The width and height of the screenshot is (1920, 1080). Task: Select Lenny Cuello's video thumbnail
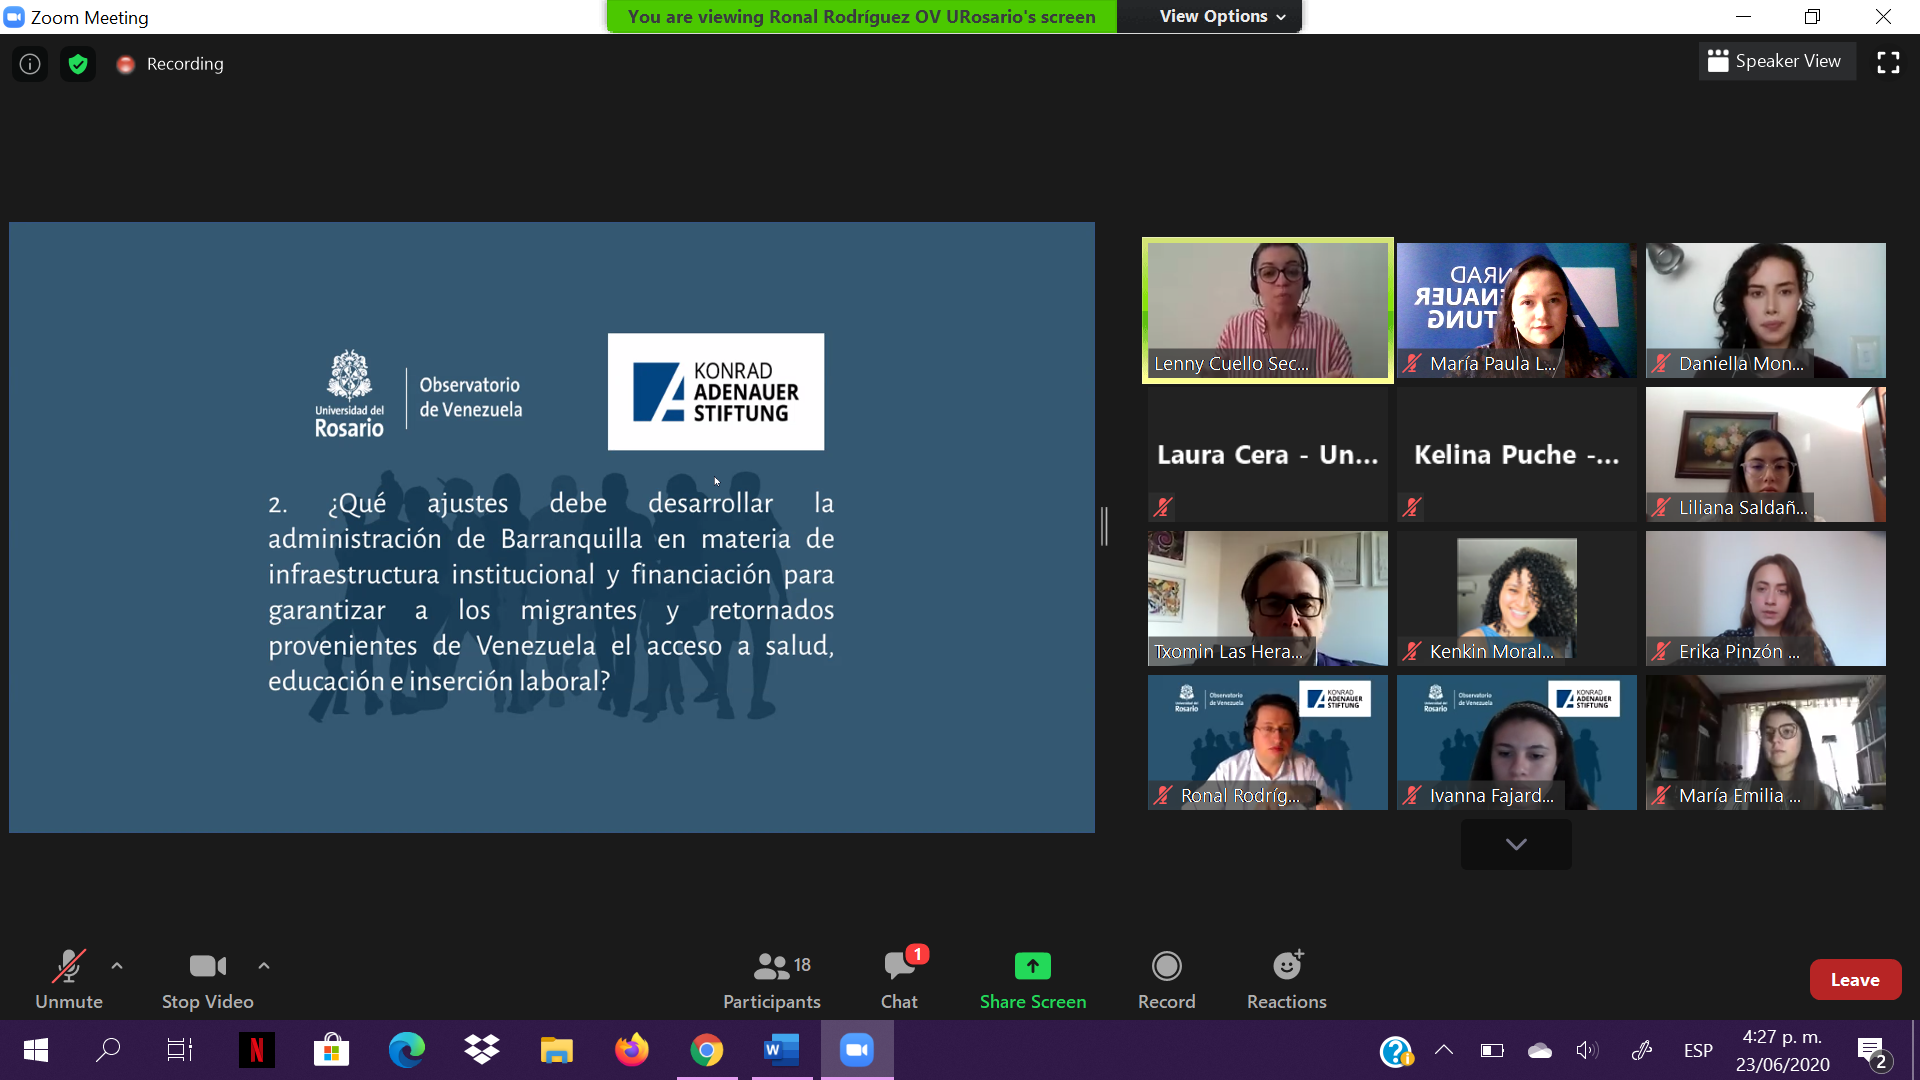(x=1267, y=310)
